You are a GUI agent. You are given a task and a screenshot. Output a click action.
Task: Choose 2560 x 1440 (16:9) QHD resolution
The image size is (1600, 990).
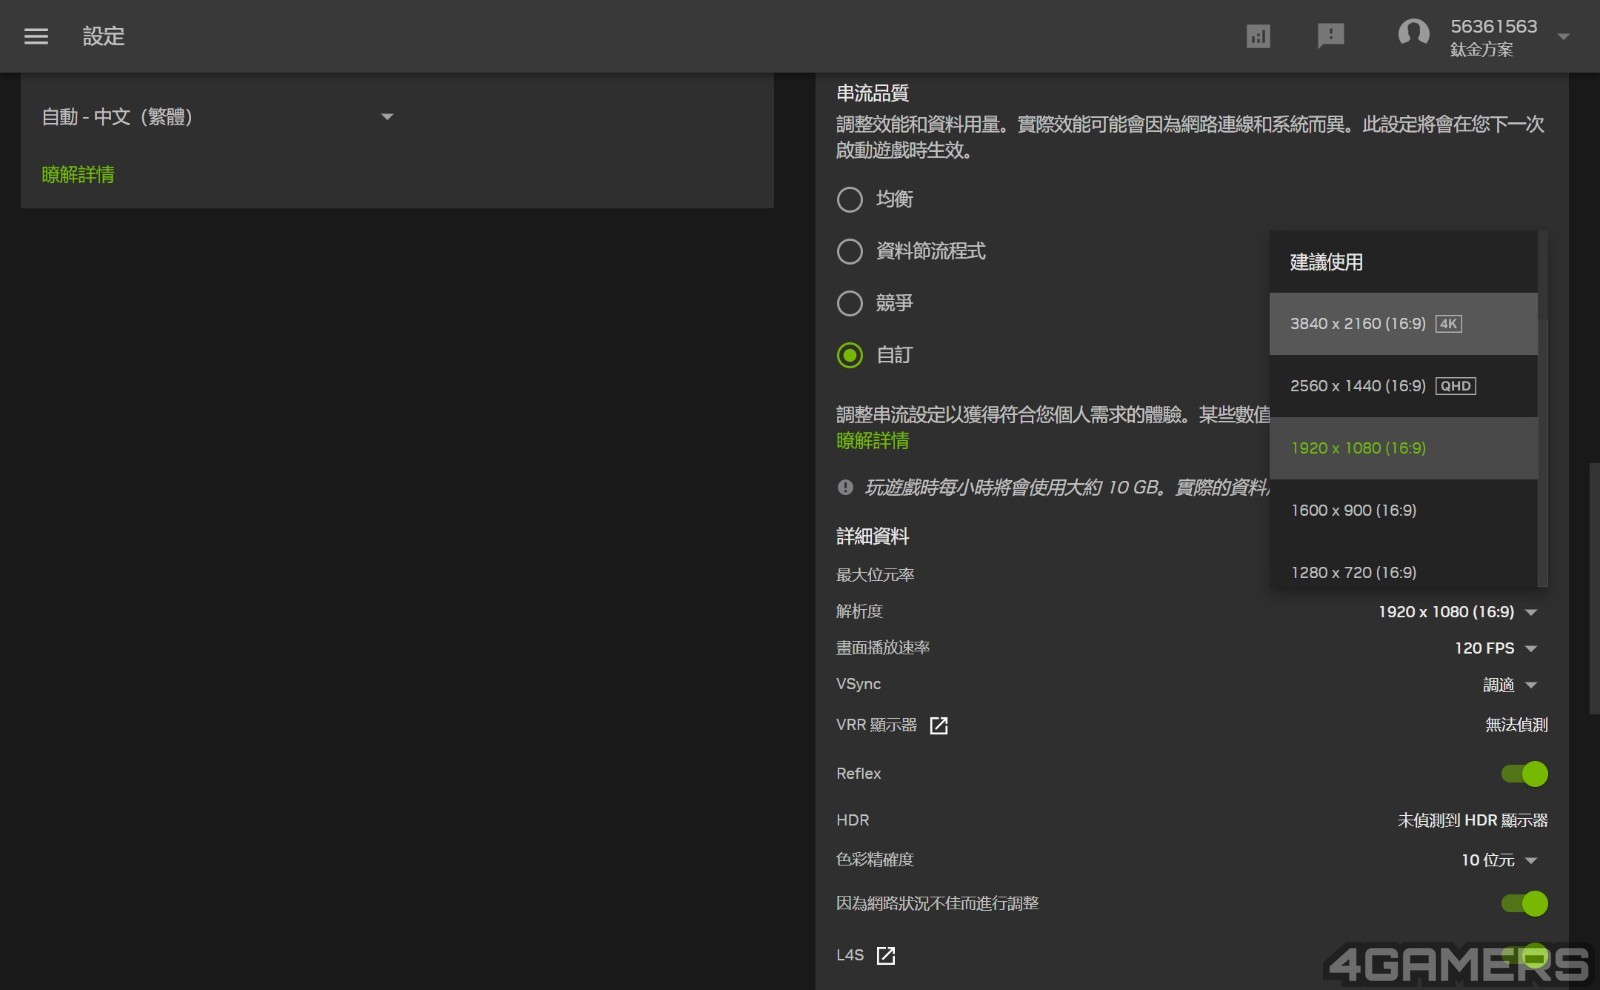pos(1403,386)
